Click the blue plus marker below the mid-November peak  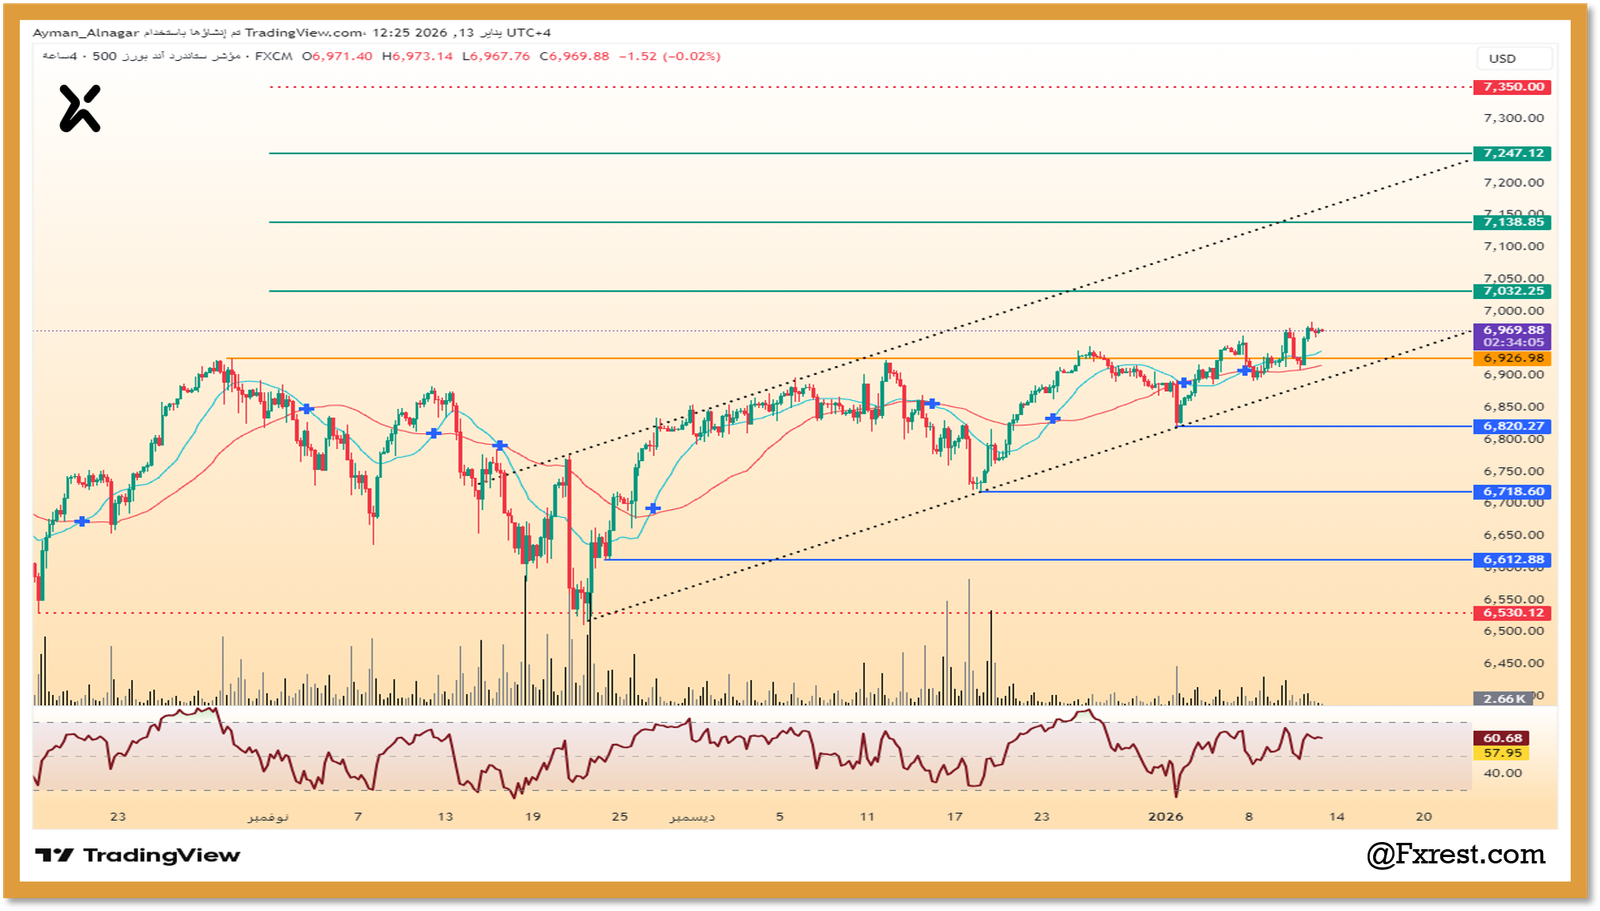(306, 408)
